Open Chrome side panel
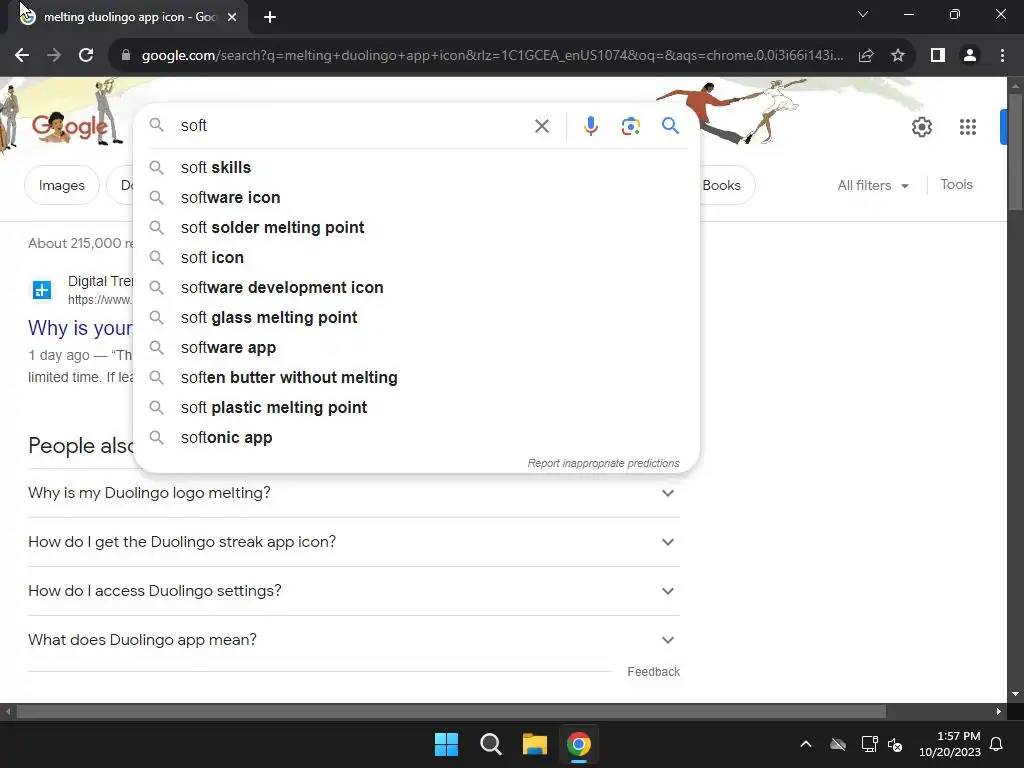 tap(938, 56)
